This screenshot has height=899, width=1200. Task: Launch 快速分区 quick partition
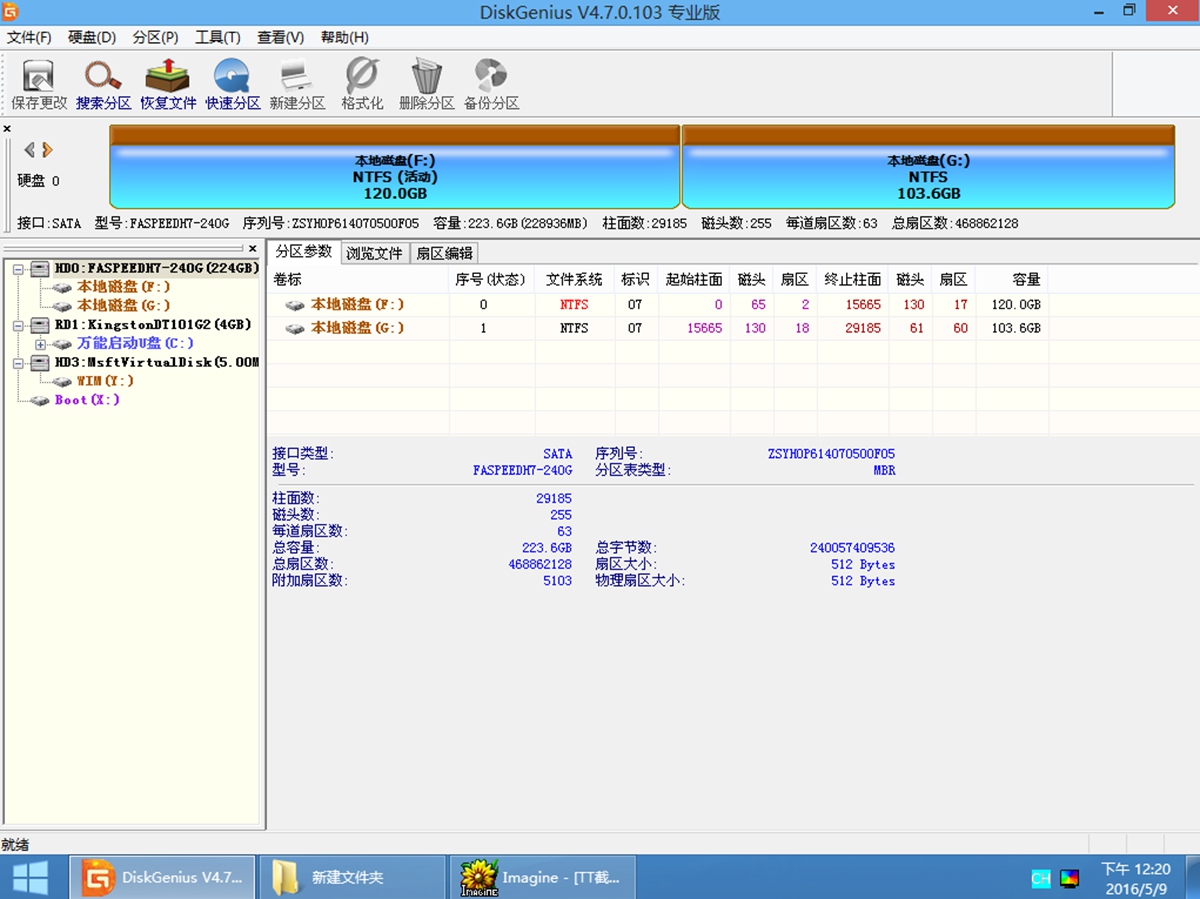pos(232,82)
